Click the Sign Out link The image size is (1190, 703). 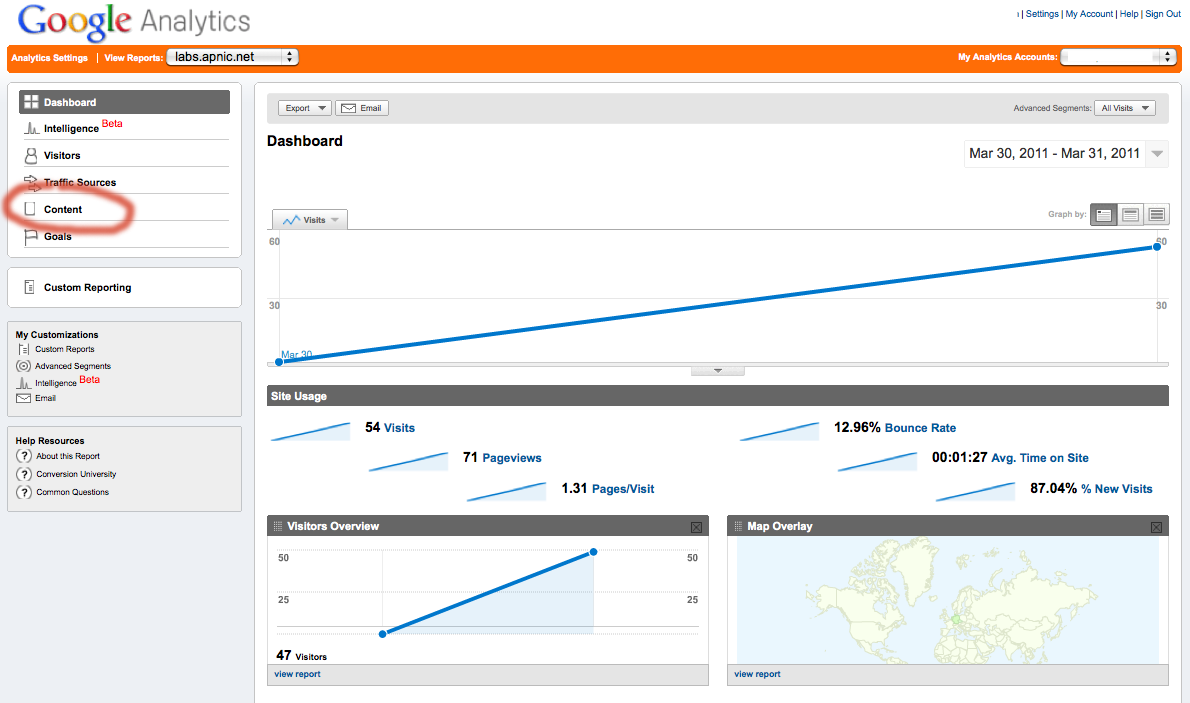tap(1163, 14)
